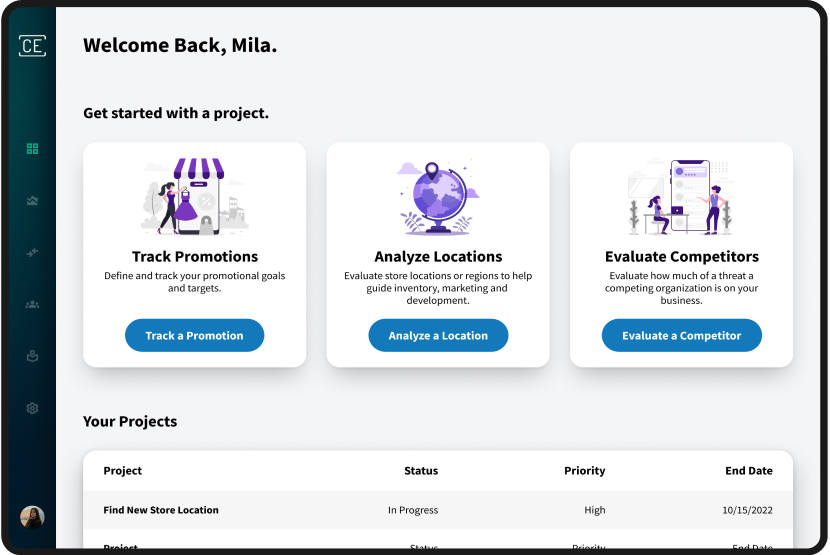830x555 pixels.
Task: Open Mila's profile avatar
Action: 32,517
